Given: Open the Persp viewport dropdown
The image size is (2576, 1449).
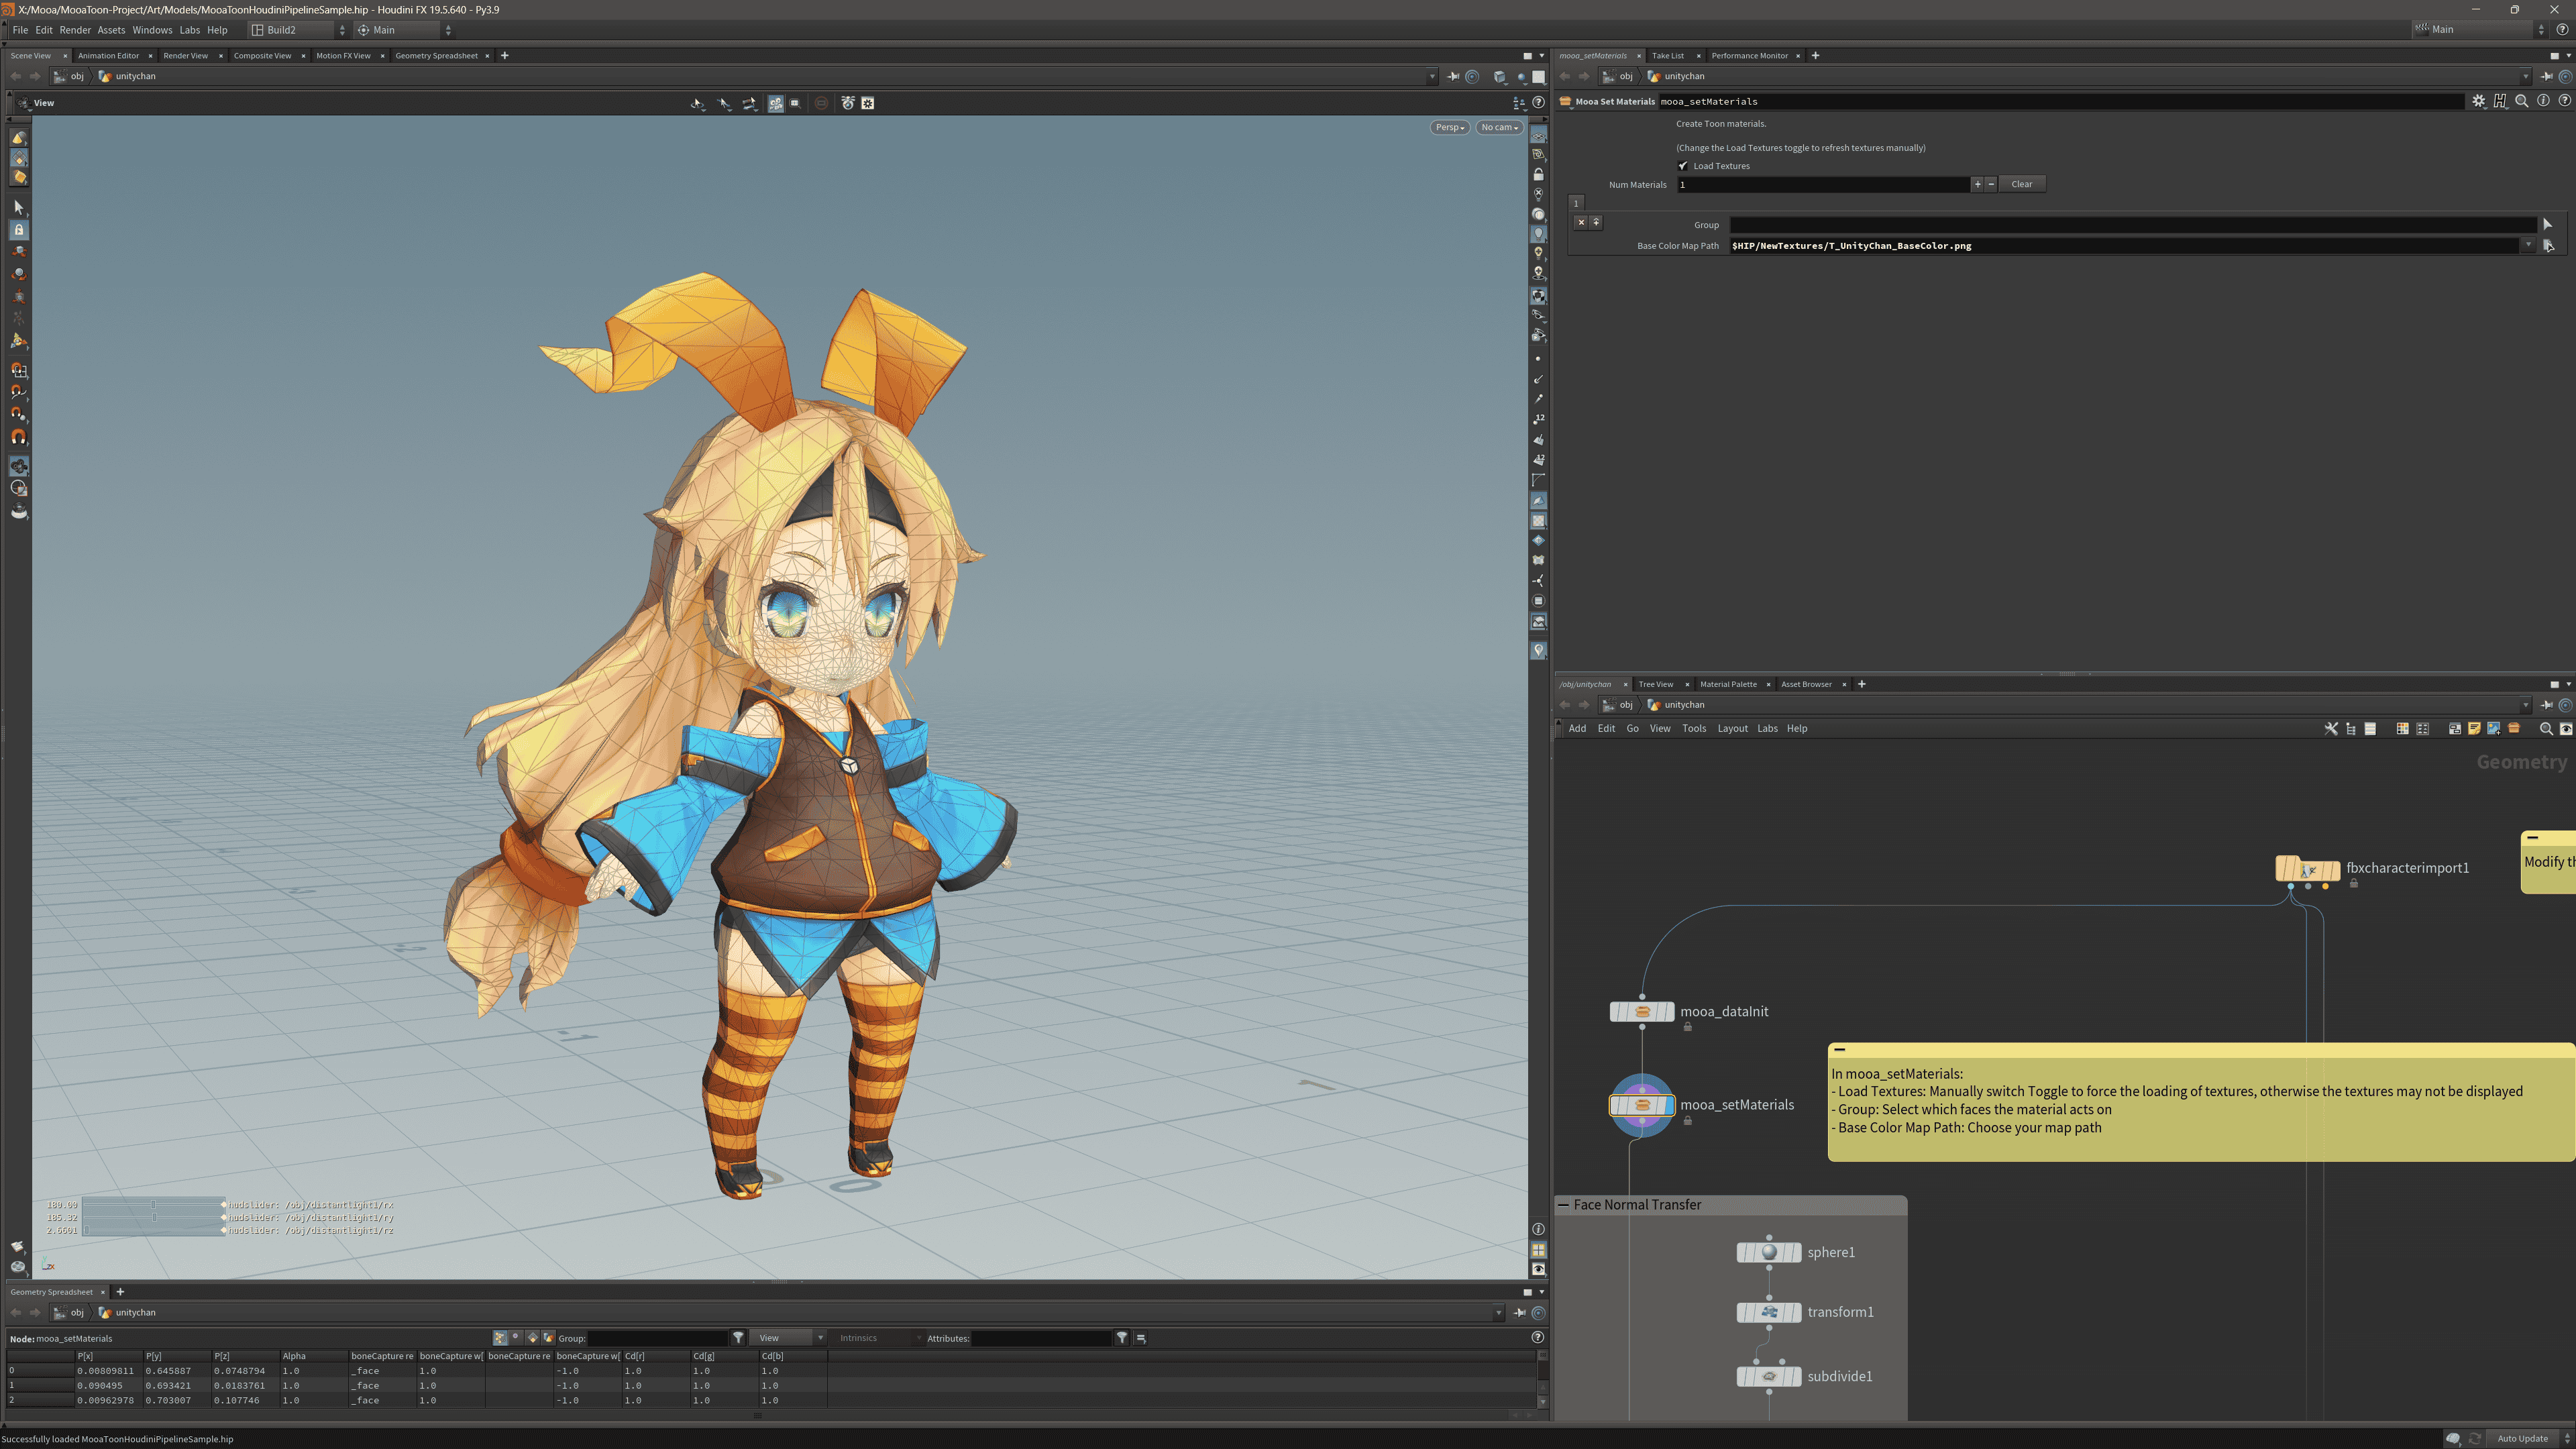Looking at the screenshot, I should click(x=1449, y=127).
